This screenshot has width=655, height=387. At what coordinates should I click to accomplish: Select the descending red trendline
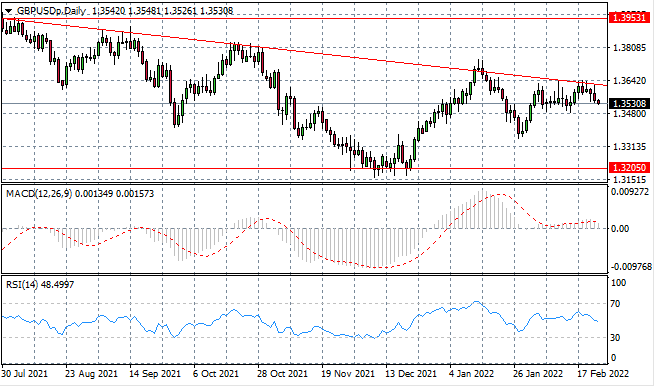point(305,52)
